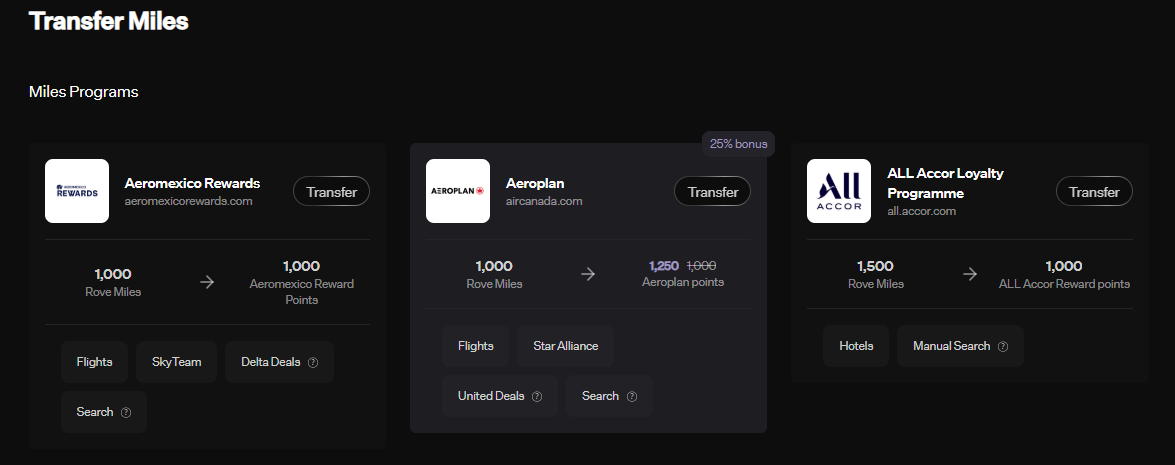Click the Aeroplan logo
Image resolution: width=1175 pixels, height=465 pixels.
click(x=458, y=191)
